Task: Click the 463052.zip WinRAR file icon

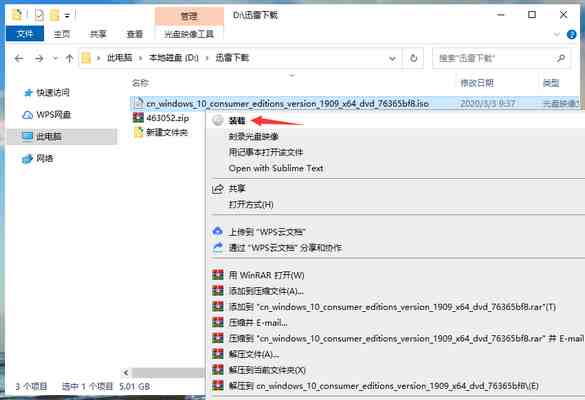Action: coord(138,118)
